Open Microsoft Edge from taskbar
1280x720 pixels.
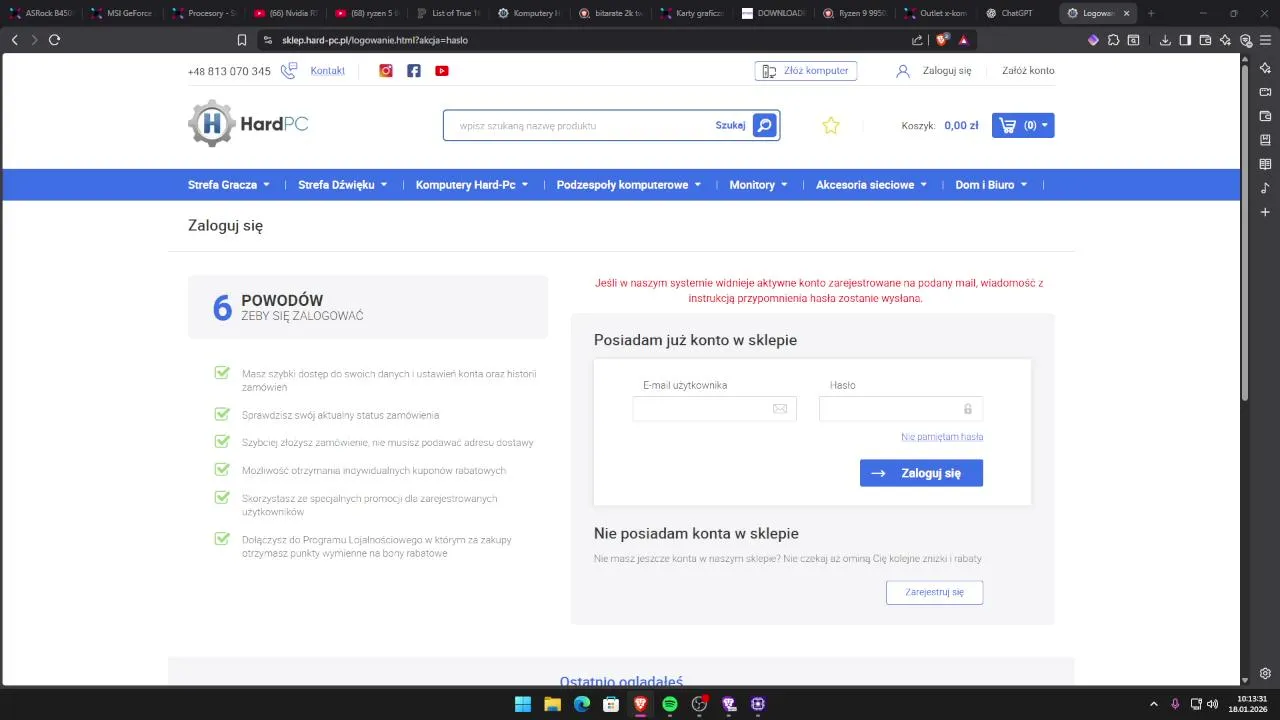582,704
